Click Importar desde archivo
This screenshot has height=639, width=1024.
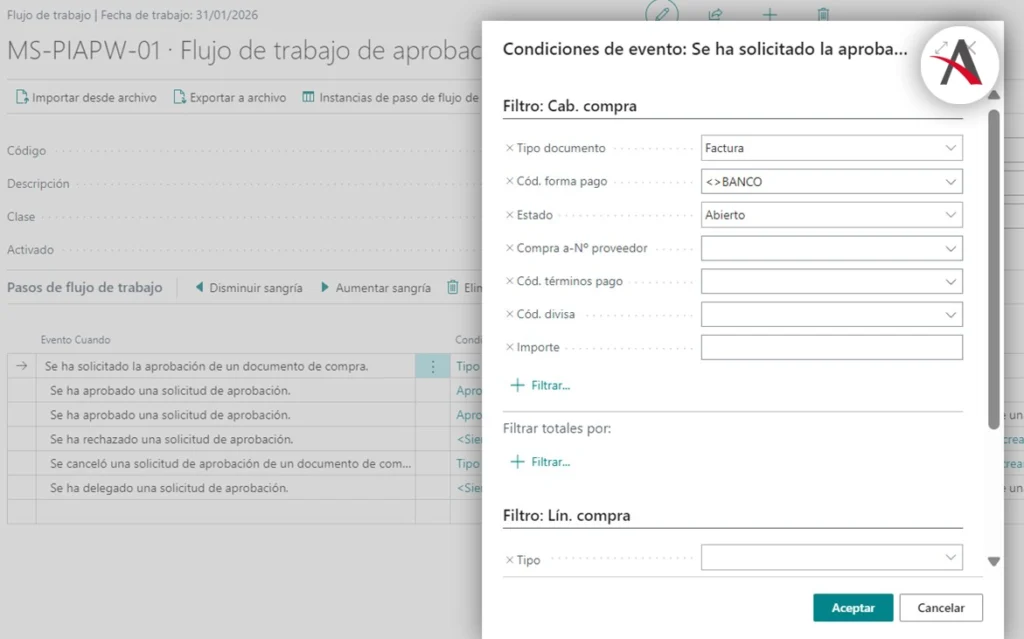tap(86, 98)
